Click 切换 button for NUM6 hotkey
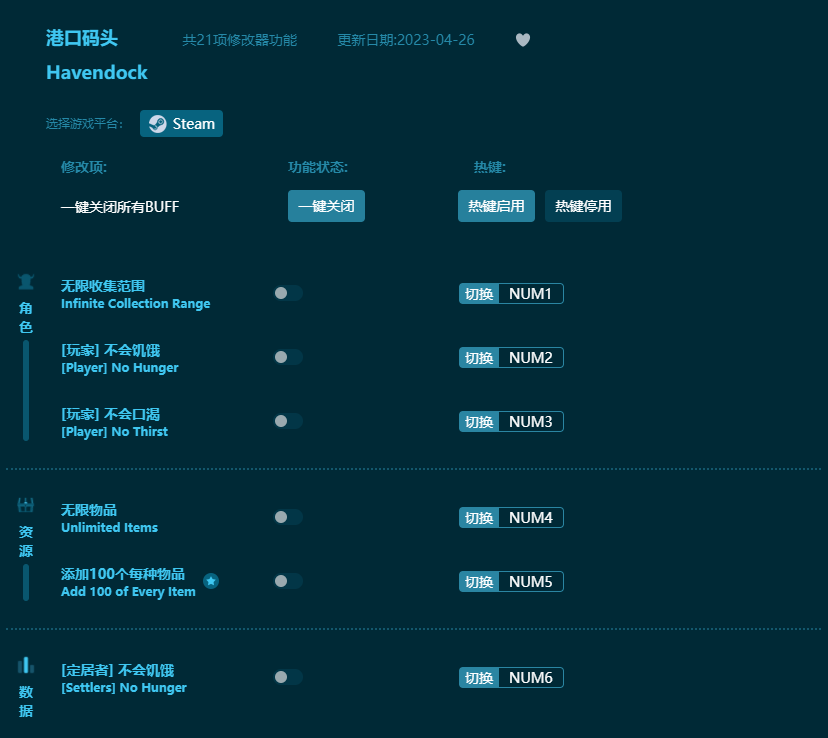This screenshot has height=738, width=828. [x=479, y=677]
